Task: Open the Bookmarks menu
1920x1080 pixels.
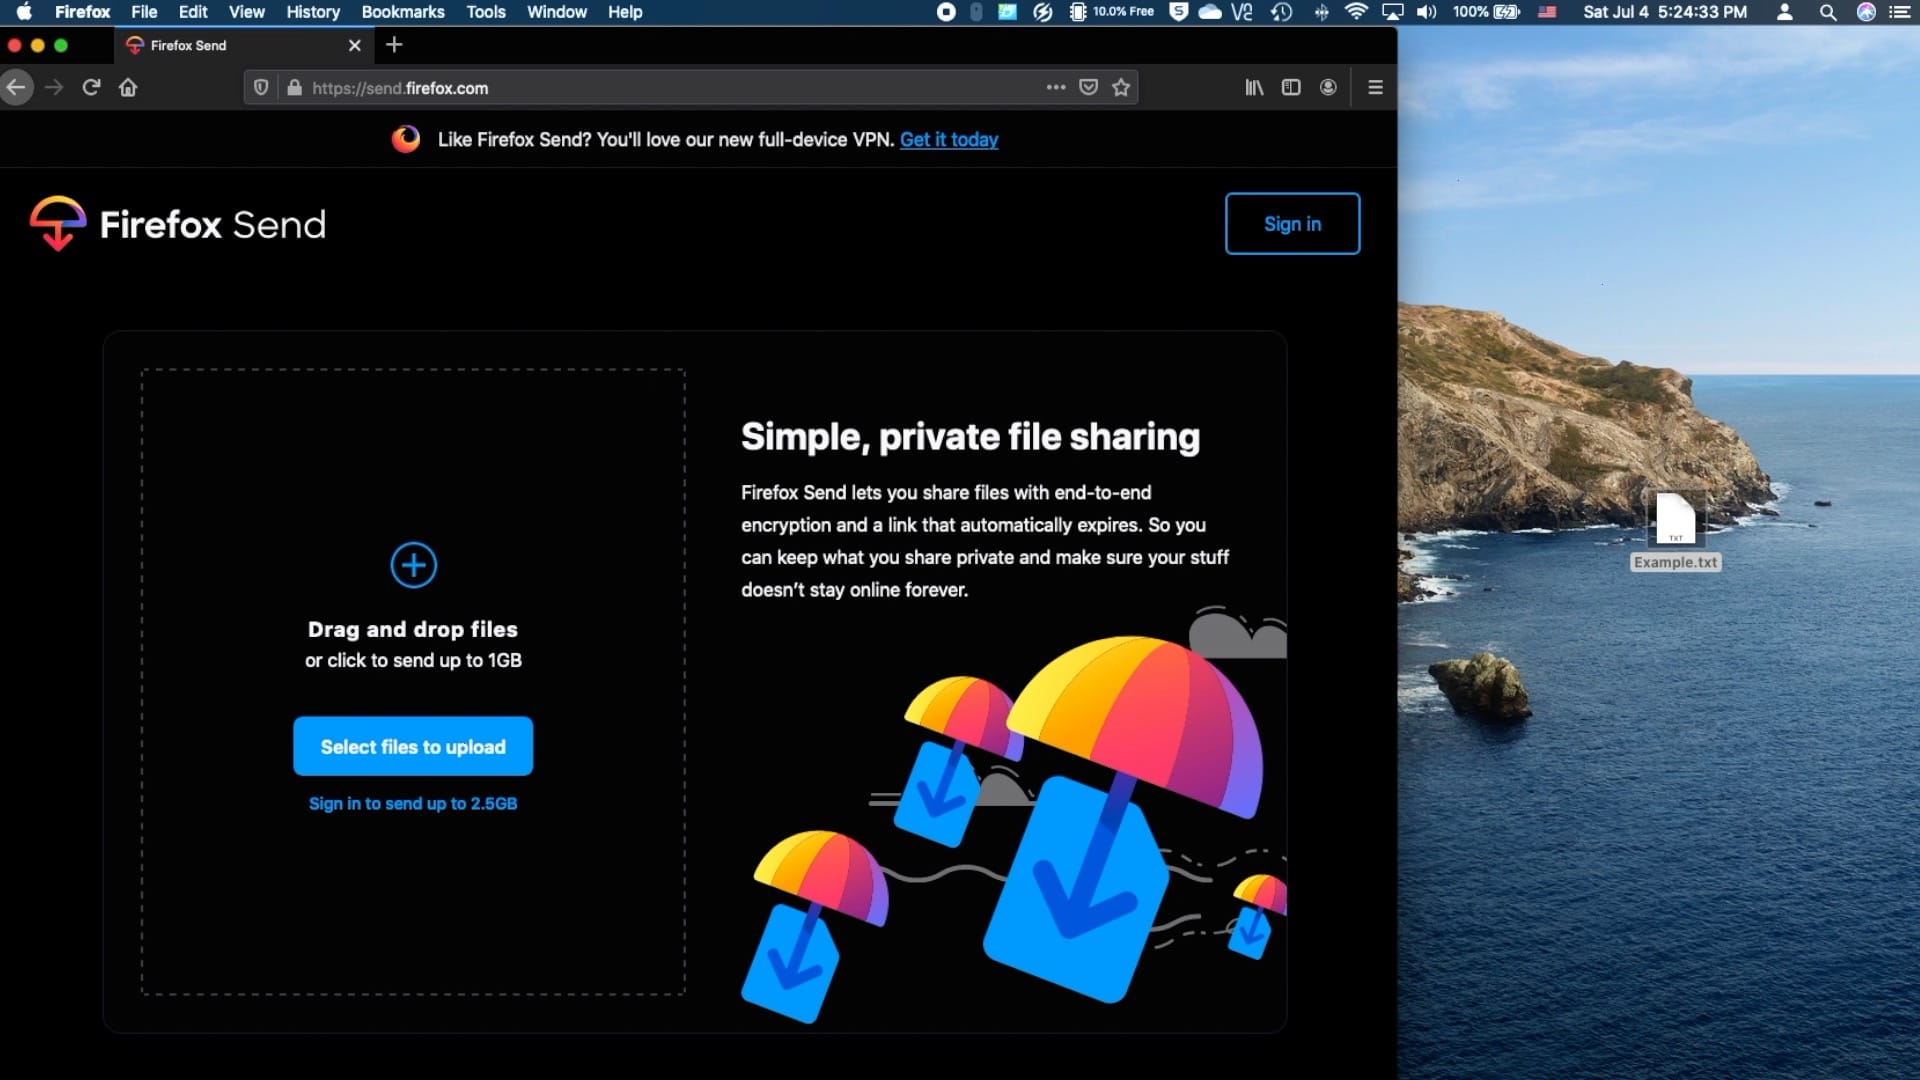Action: [x=403, y=12]
